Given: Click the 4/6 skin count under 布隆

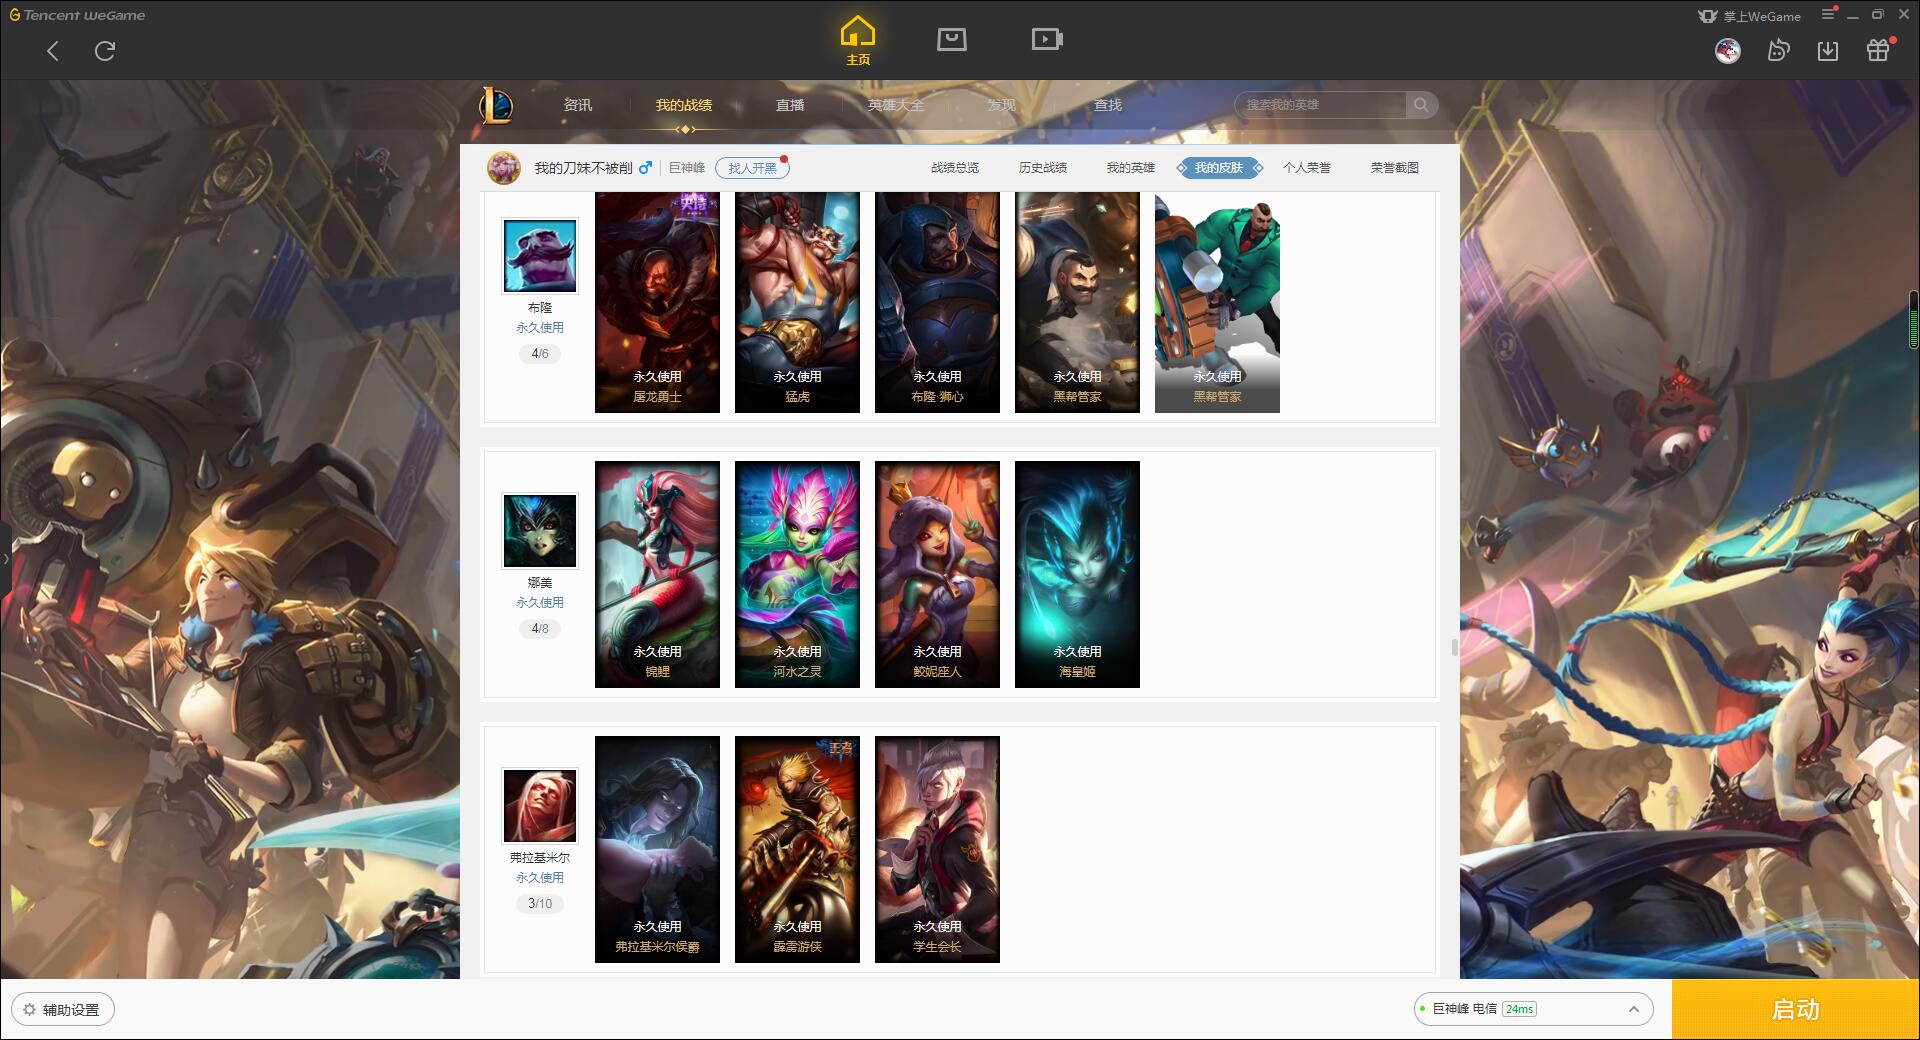Looking at the screenshot, I should [540, 354].
